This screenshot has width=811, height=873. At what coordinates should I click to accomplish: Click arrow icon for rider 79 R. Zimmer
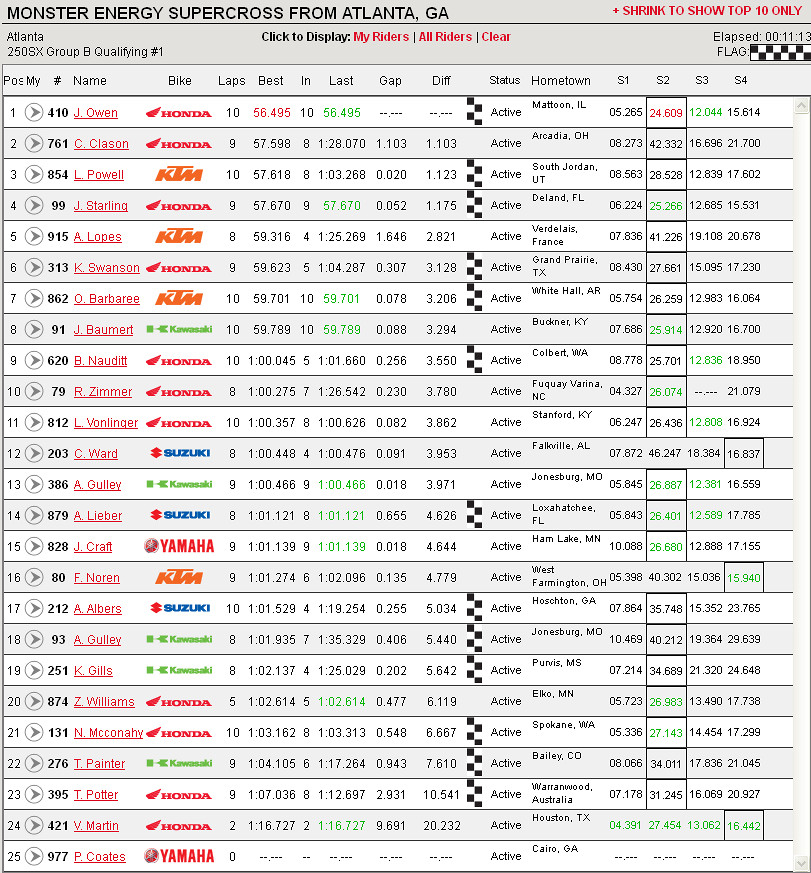(x=34, y=391)
